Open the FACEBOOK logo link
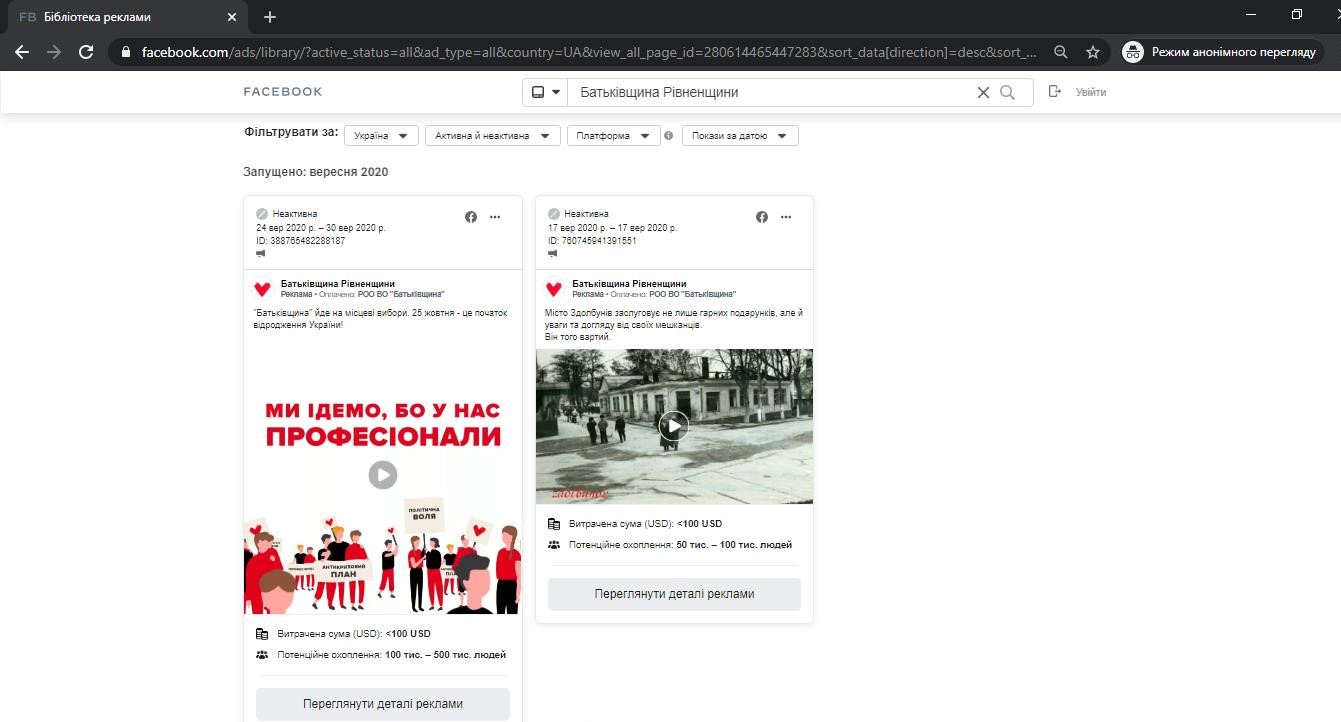Screen dimensions: 1341x722 (283, 92)
